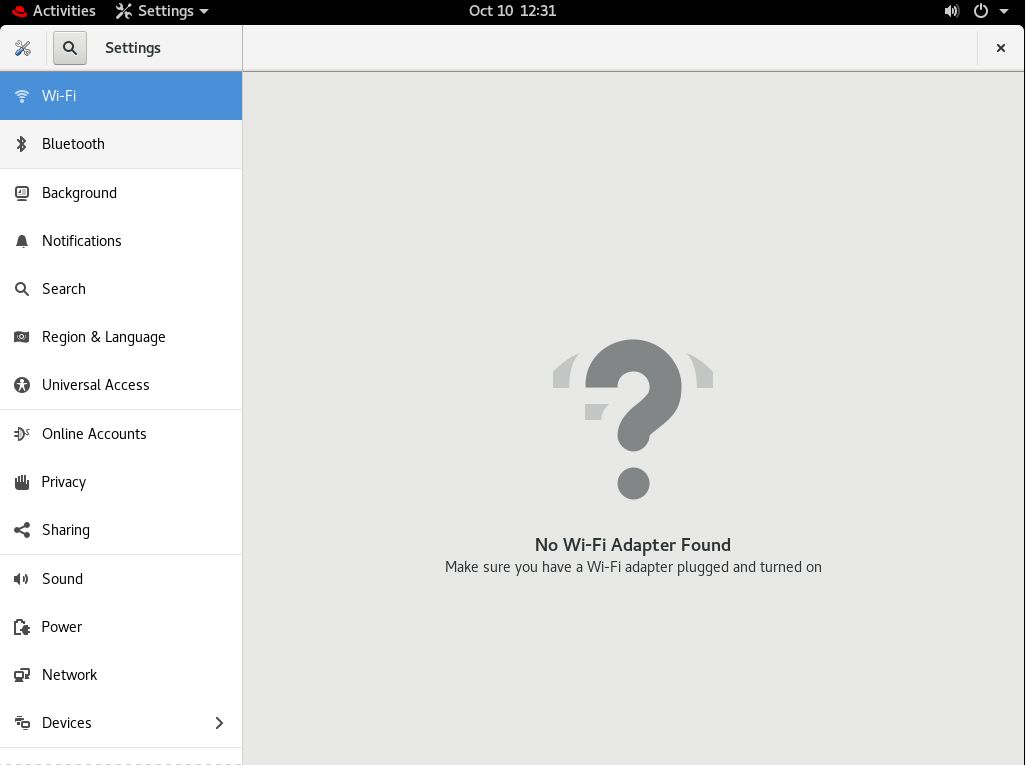Open Notifications bell in sidebar
The width and height of the screenshot is (1025, 765).
[x=22, y=241]
